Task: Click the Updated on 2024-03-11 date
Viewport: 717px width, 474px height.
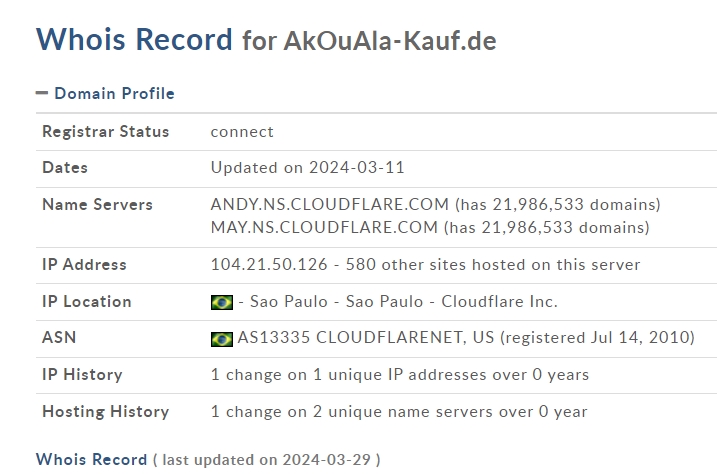Action: (308, 167)
